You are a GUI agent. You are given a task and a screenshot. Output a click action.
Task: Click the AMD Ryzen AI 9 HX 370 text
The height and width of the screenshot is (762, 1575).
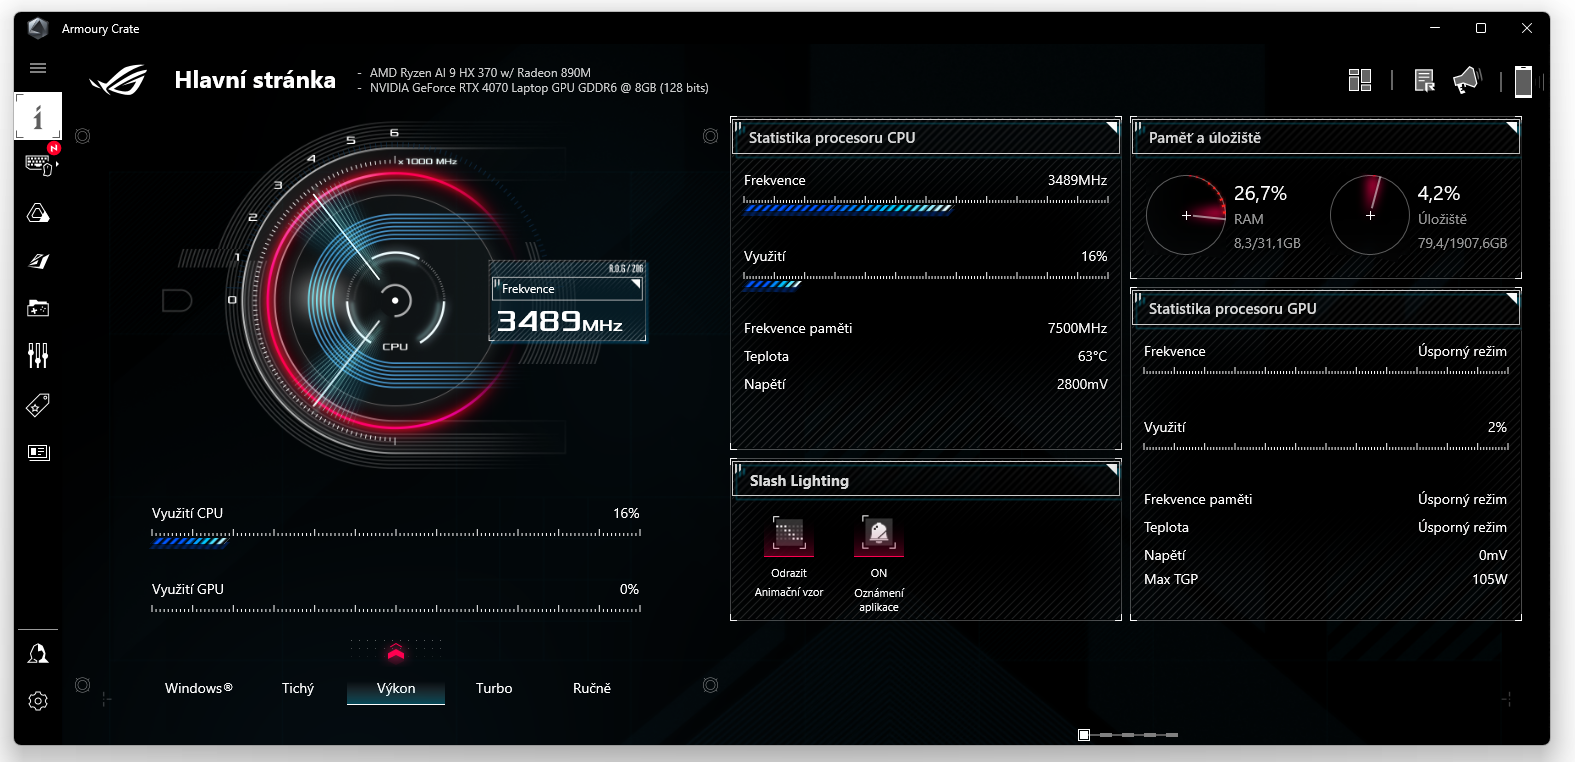(480, 73)
